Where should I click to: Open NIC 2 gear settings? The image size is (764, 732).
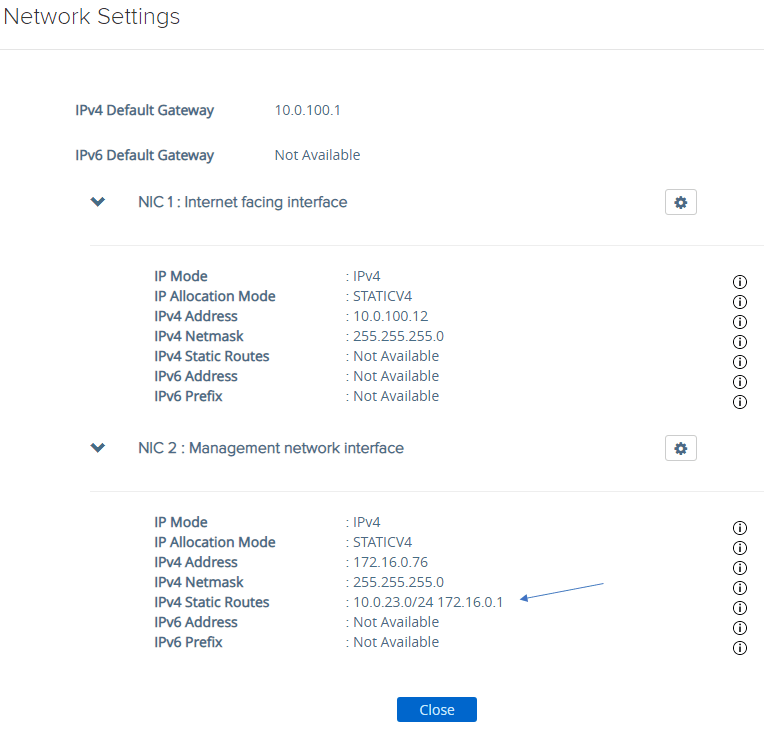[x=680, y=448]
